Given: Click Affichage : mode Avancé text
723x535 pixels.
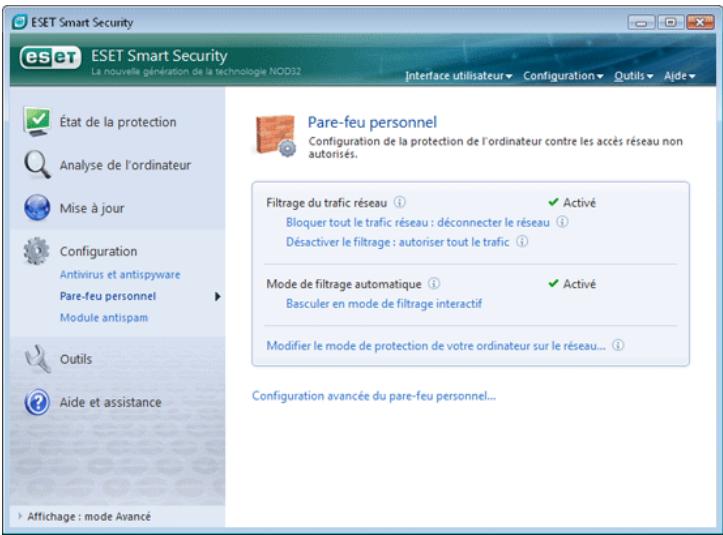Looking at the screenshot, I should point(89,516).
